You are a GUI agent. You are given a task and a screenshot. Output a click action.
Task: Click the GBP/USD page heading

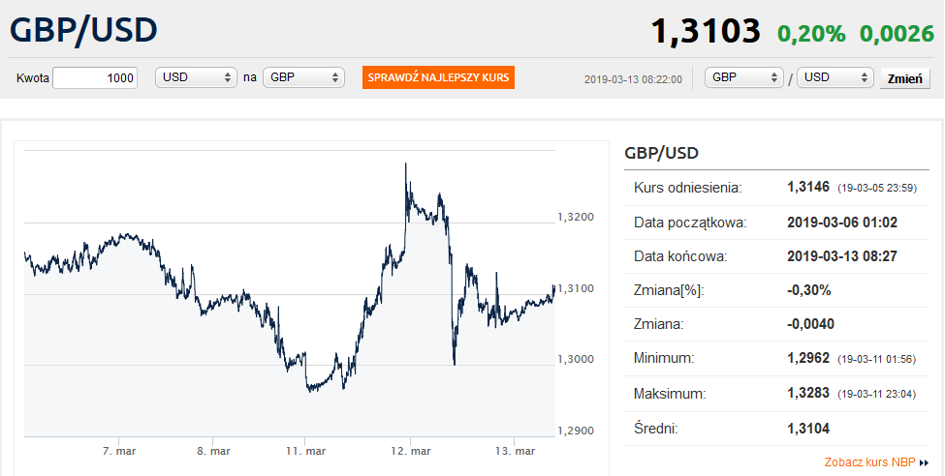84,29
